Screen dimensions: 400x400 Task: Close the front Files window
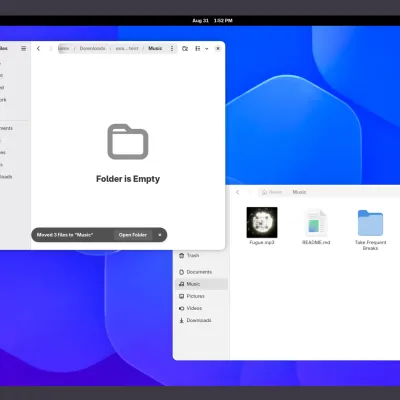218,49
